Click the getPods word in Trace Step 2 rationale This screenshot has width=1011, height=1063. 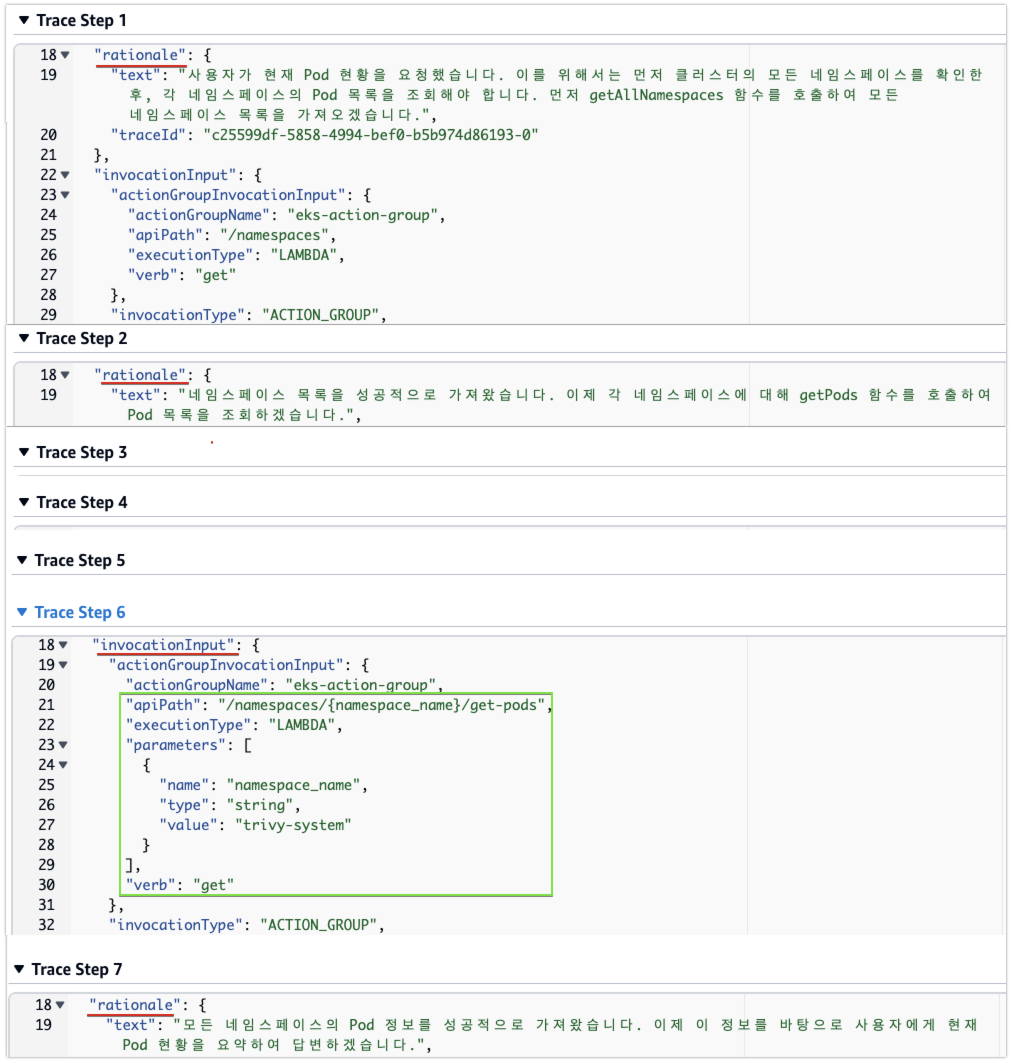[828, 395]
